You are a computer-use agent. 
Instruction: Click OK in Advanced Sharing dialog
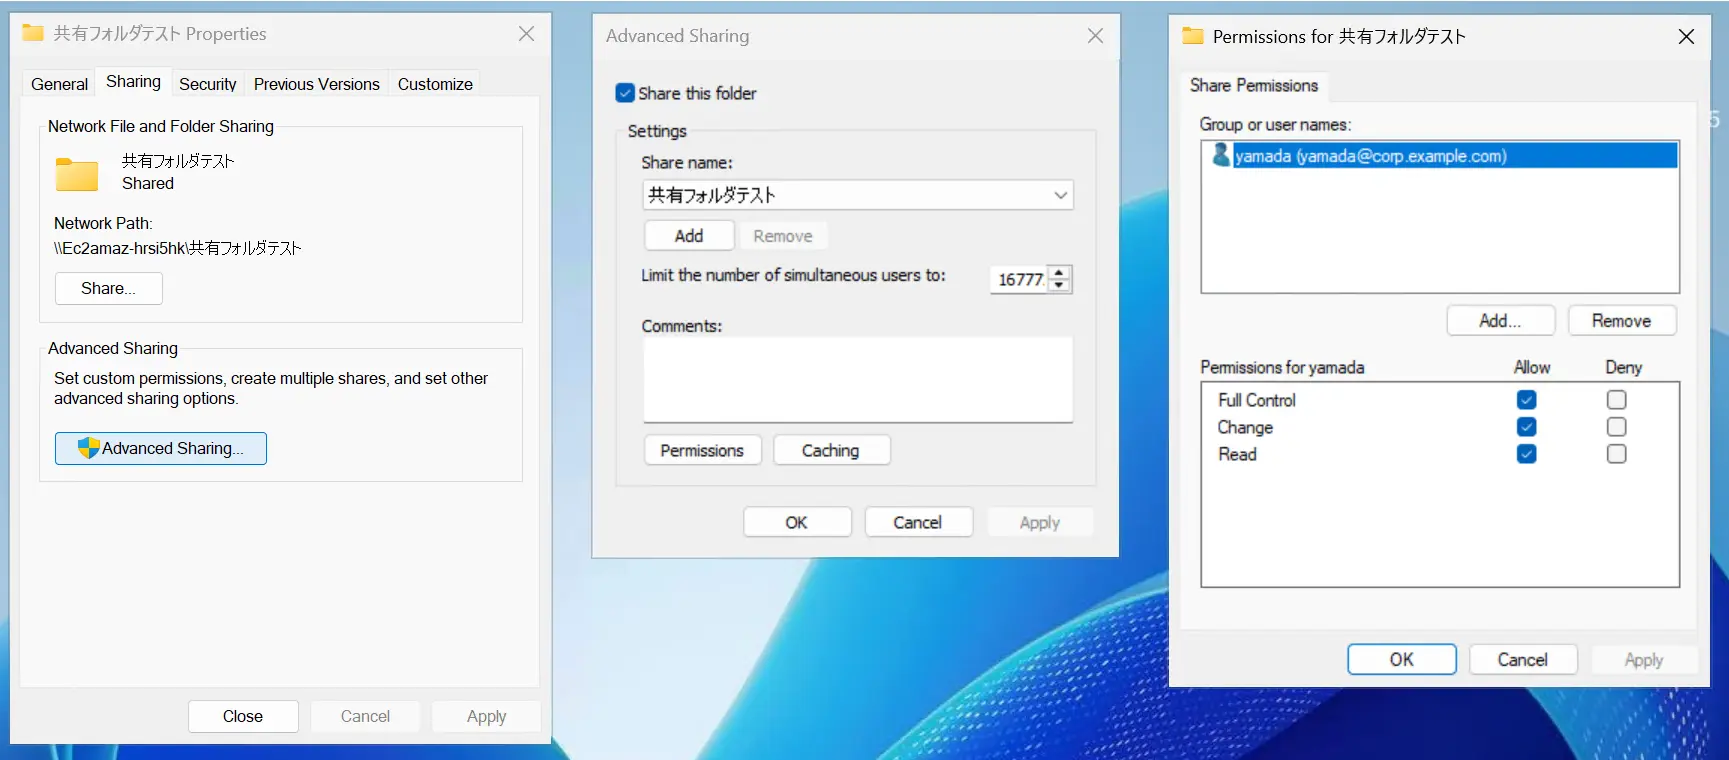797,522
